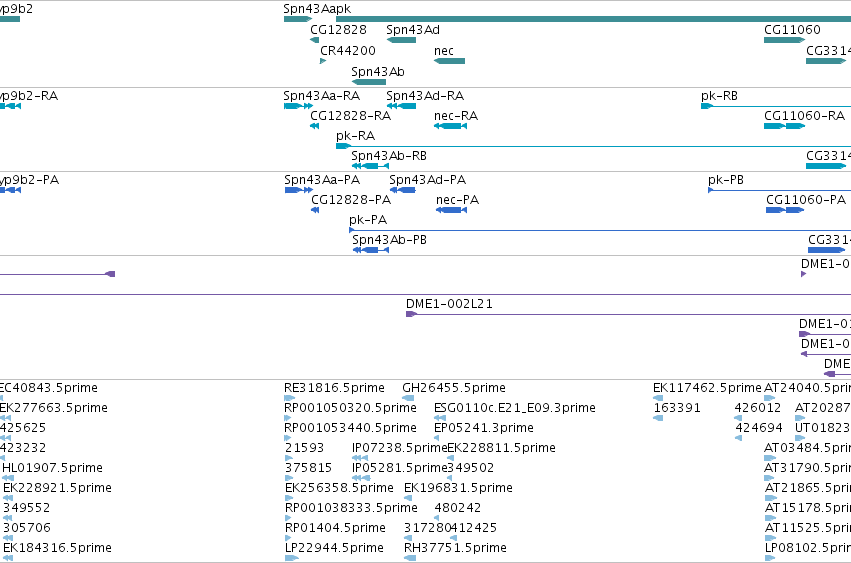The height and width of the screenshot is (563, 851).
Task: Open the Spn43Ab gene label
Action: 378,72
